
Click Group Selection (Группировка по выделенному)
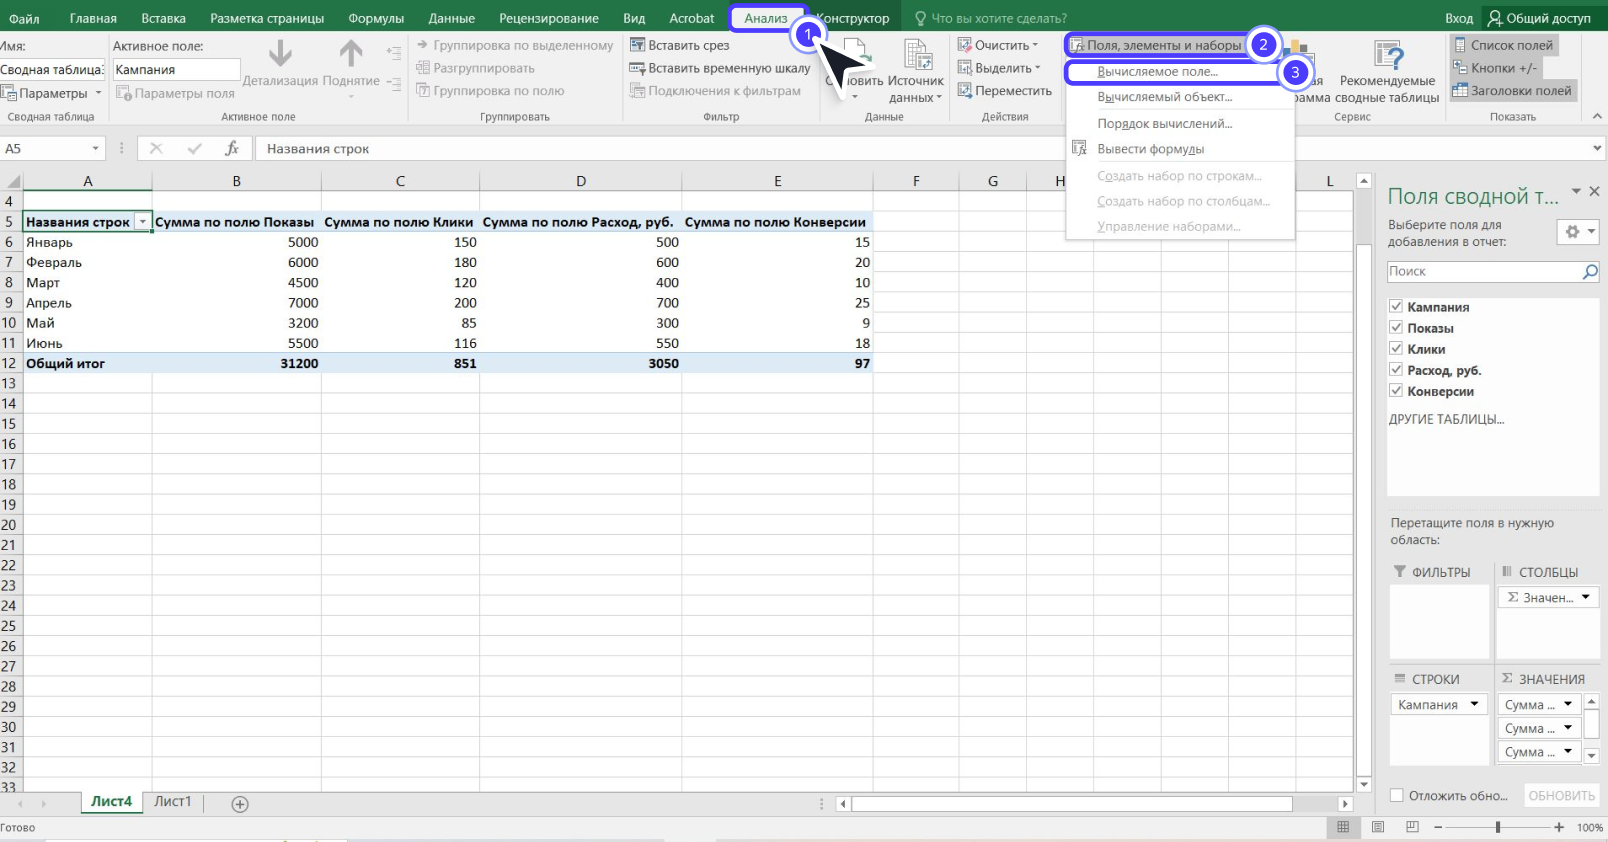point(514,45)
